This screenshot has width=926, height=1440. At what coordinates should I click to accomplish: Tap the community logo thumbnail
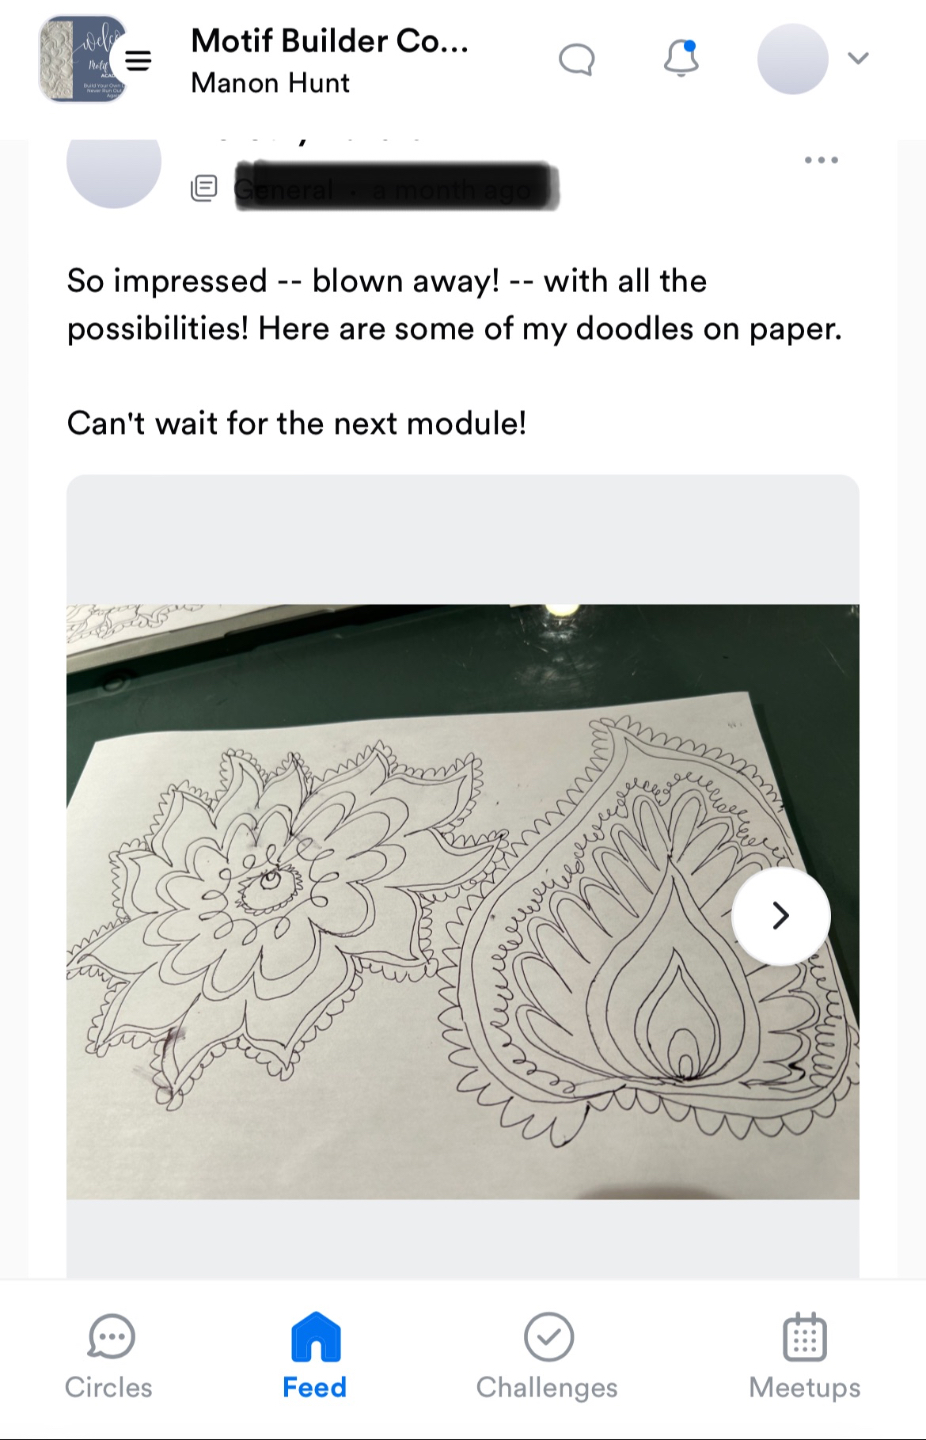coord(81,59)
